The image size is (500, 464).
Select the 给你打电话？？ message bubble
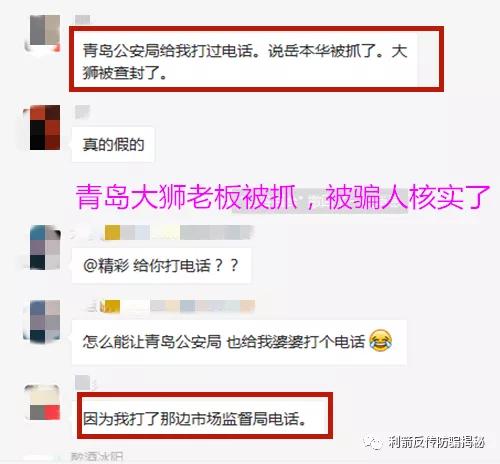(161, 266)
